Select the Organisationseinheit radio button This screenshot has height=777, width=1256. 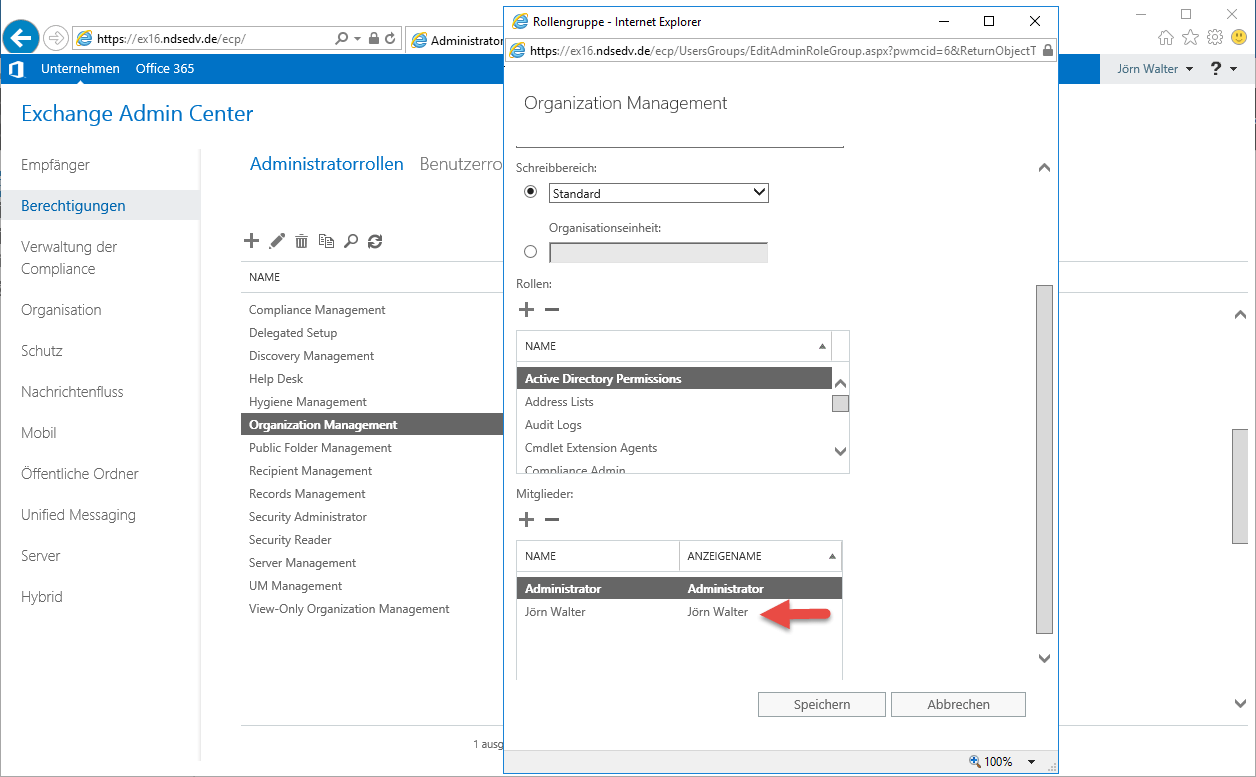click(530, 252)
